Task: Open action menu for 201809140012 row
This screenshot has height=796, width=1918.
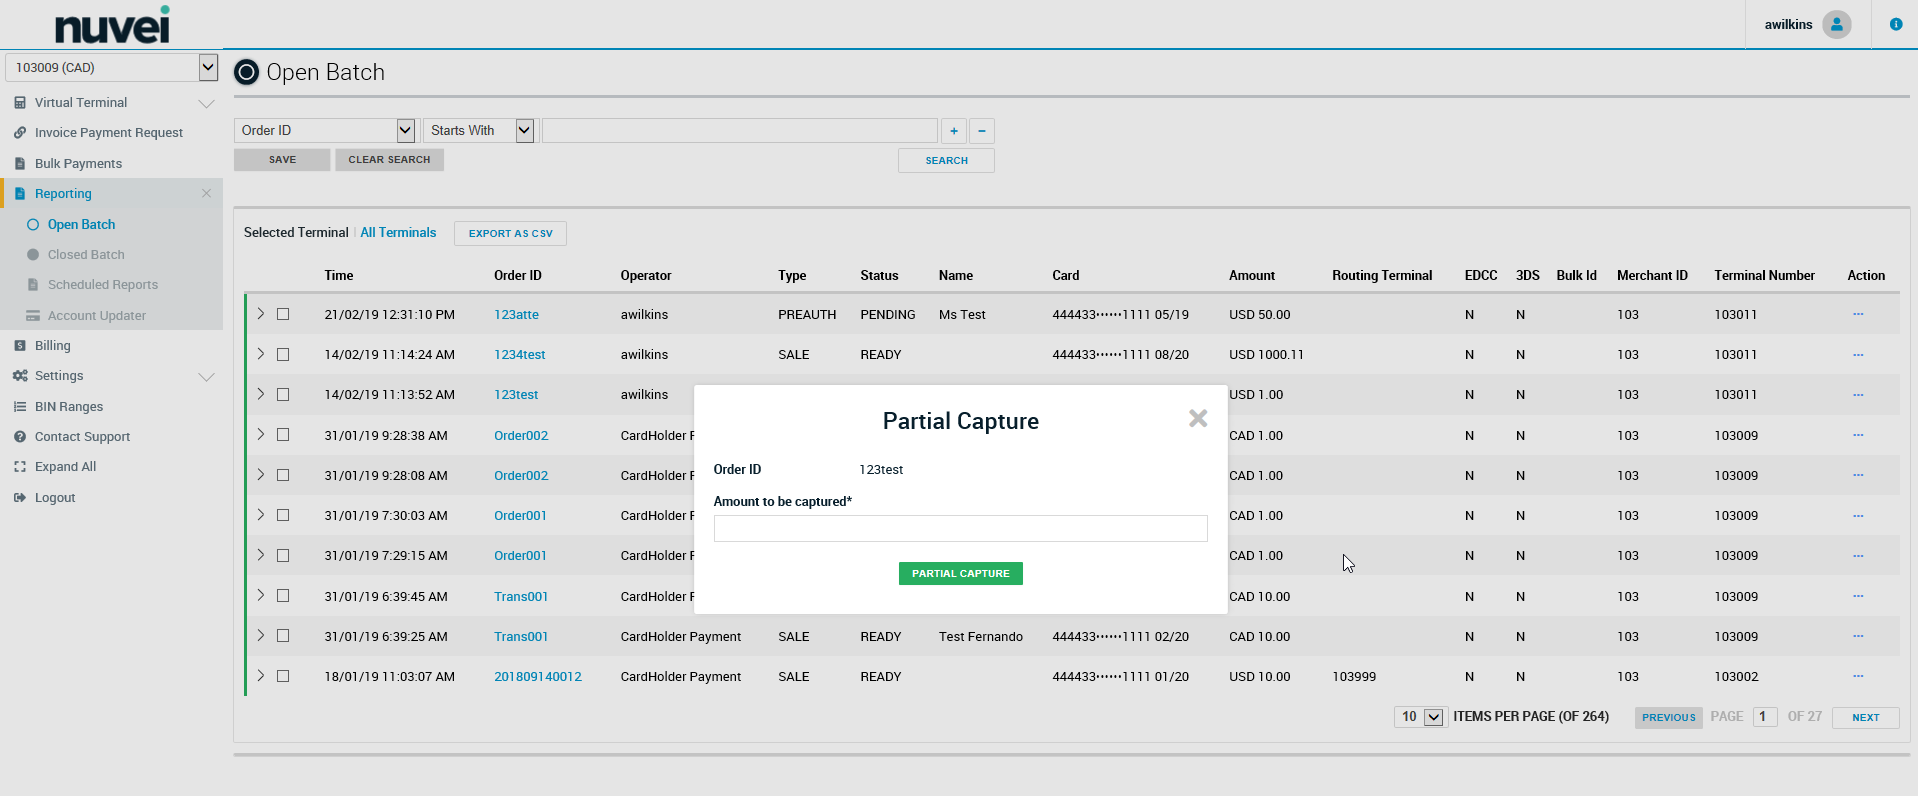Action: tap(1857, 676)
